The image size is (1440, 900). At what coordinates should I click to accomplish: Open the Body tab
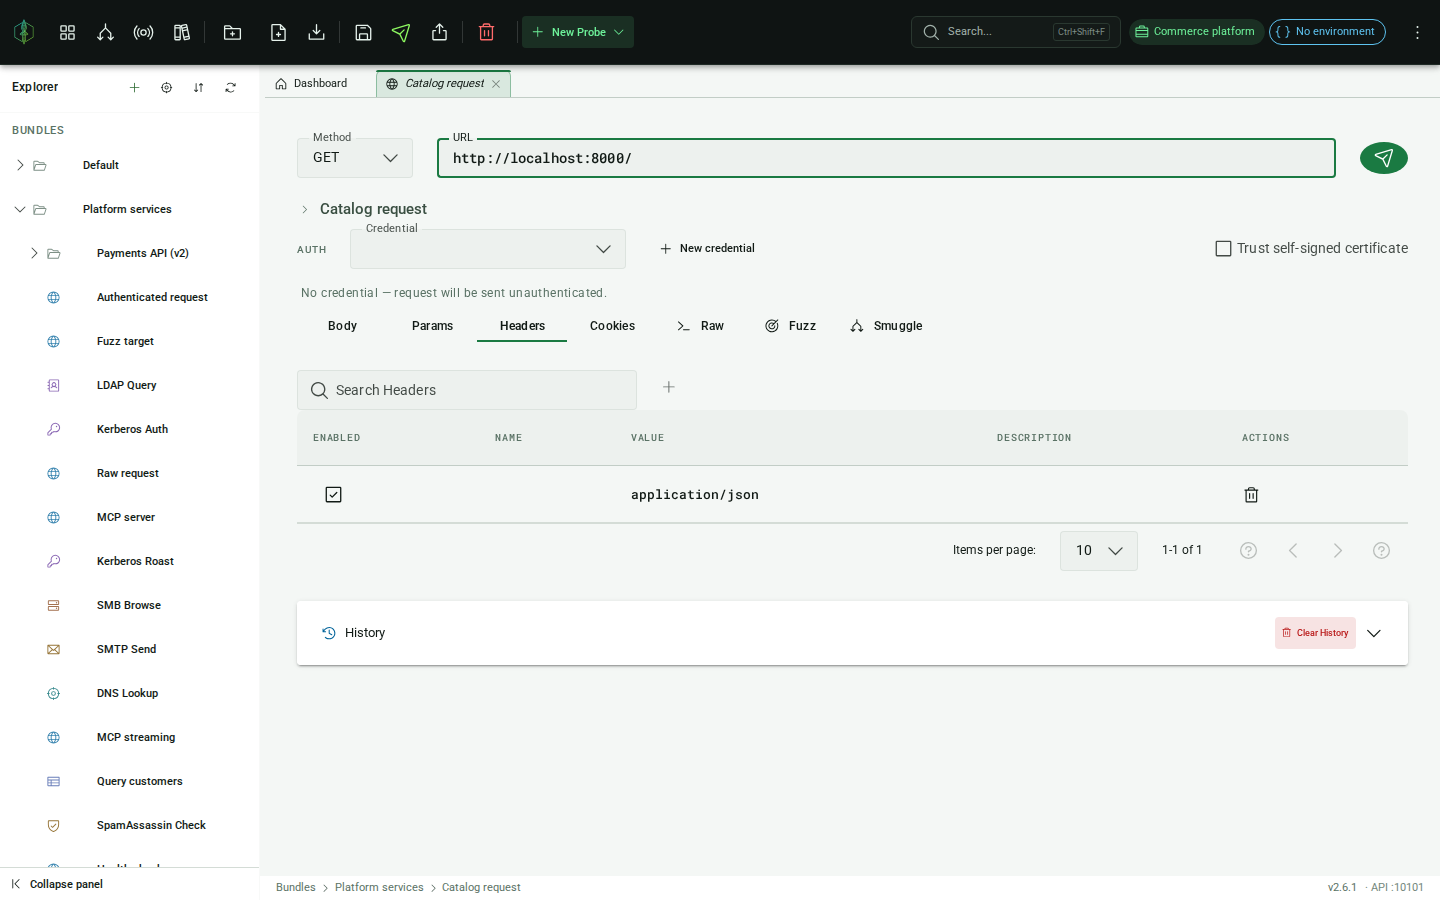click(342, 326)
